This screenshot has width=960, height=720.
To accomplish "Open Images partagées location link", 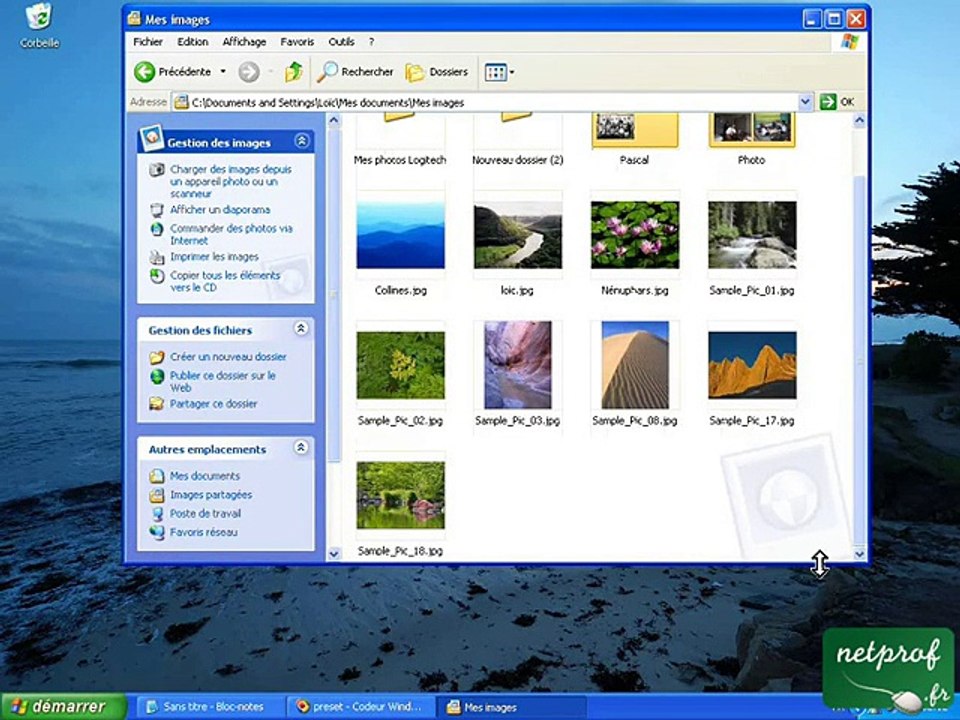I will pyautogui.click(x=211, y=495).
